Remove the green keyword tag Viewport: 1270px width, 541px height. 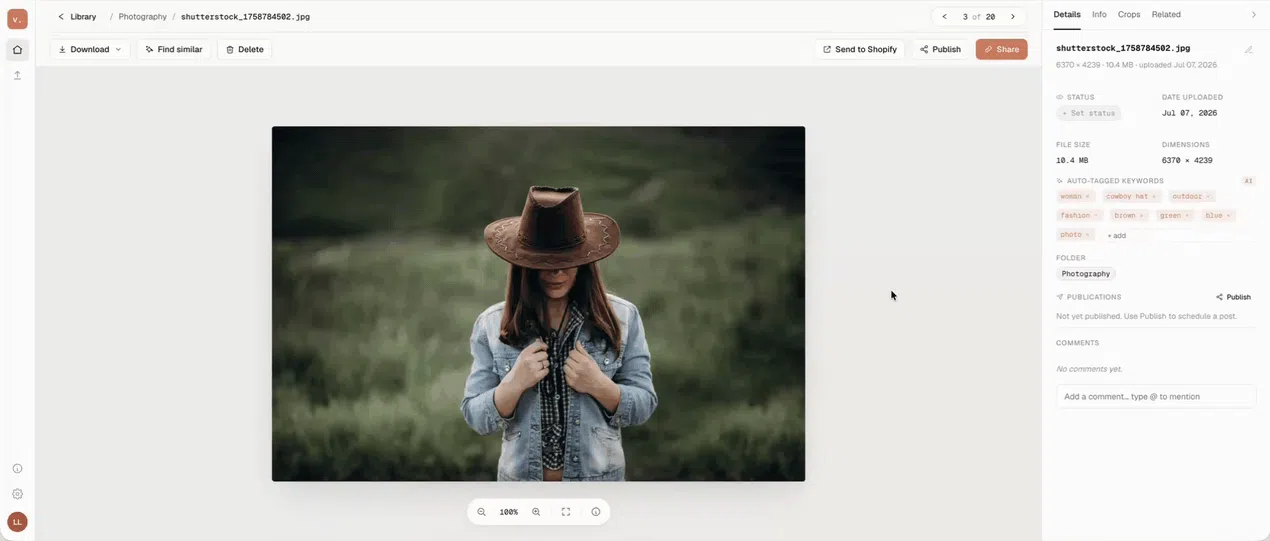(1187, 216)
